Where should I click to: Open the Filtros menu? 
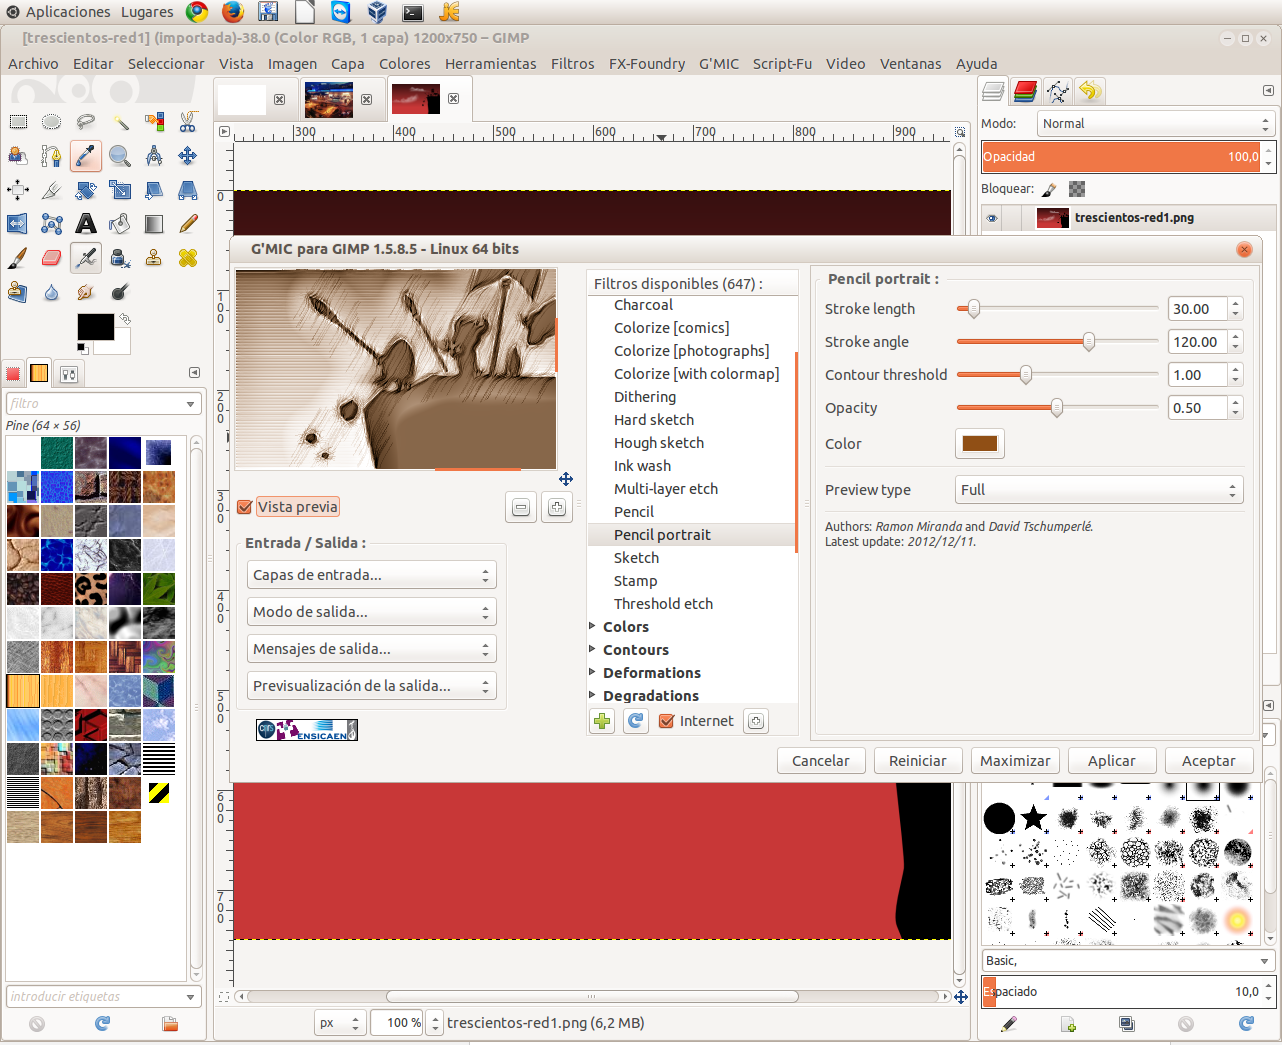(x=572, y=64)
